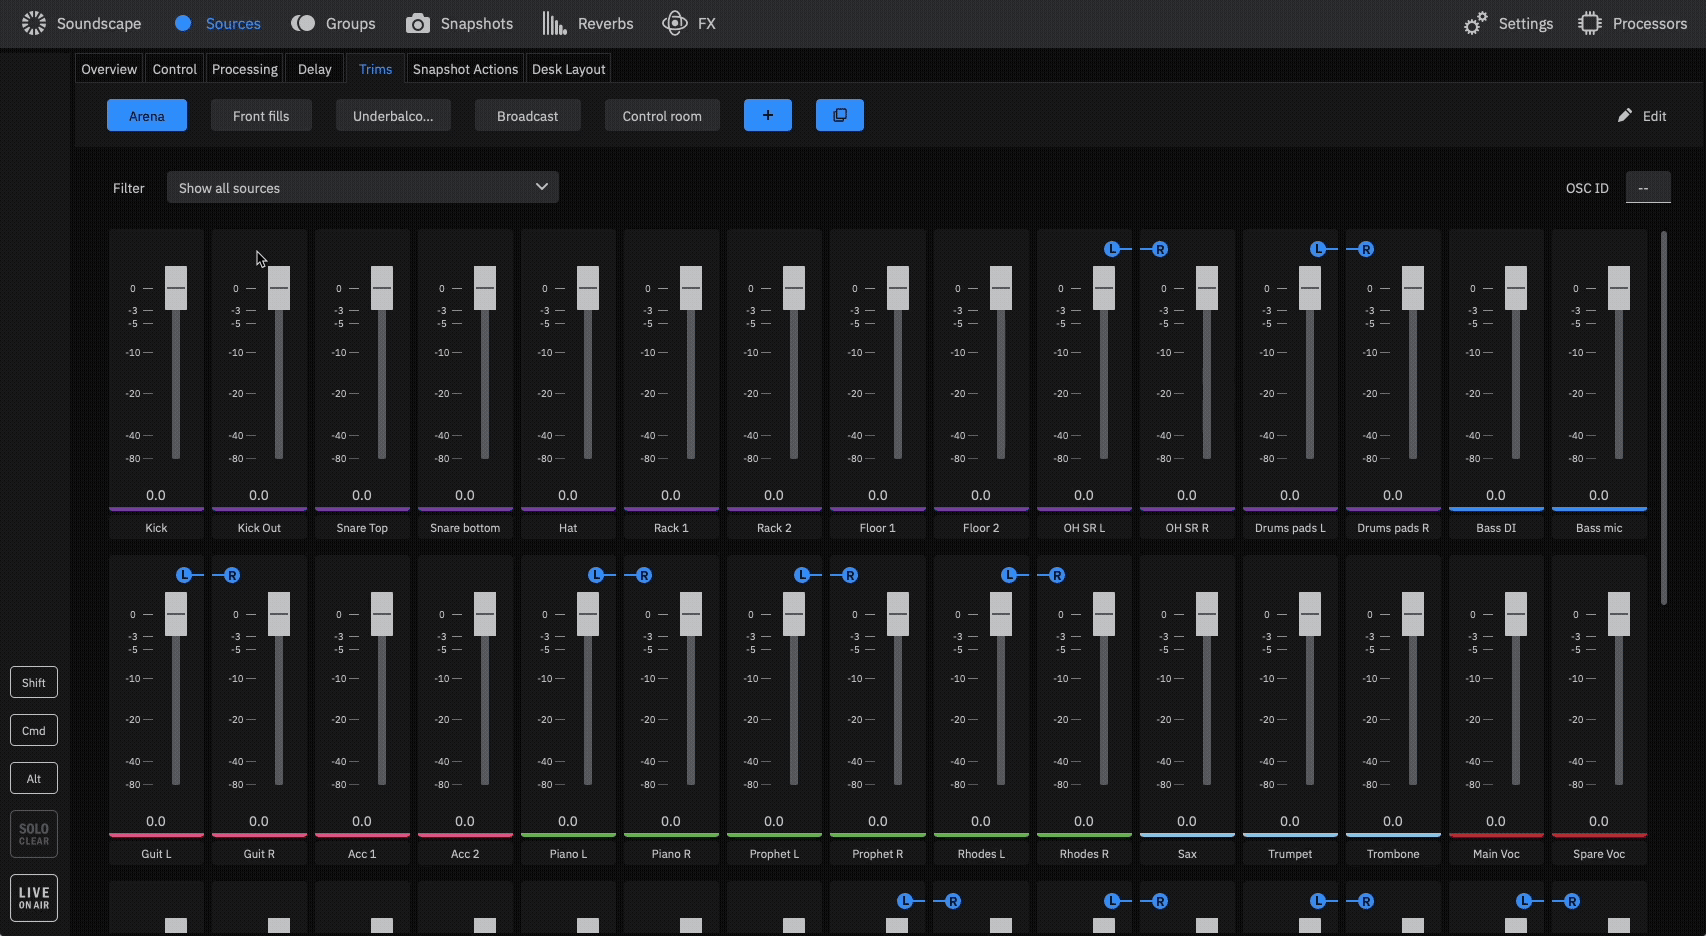The width and height of the screenshot is (1706, 936).
Task: Select the Front fills trim group
Action: point(261,115)
